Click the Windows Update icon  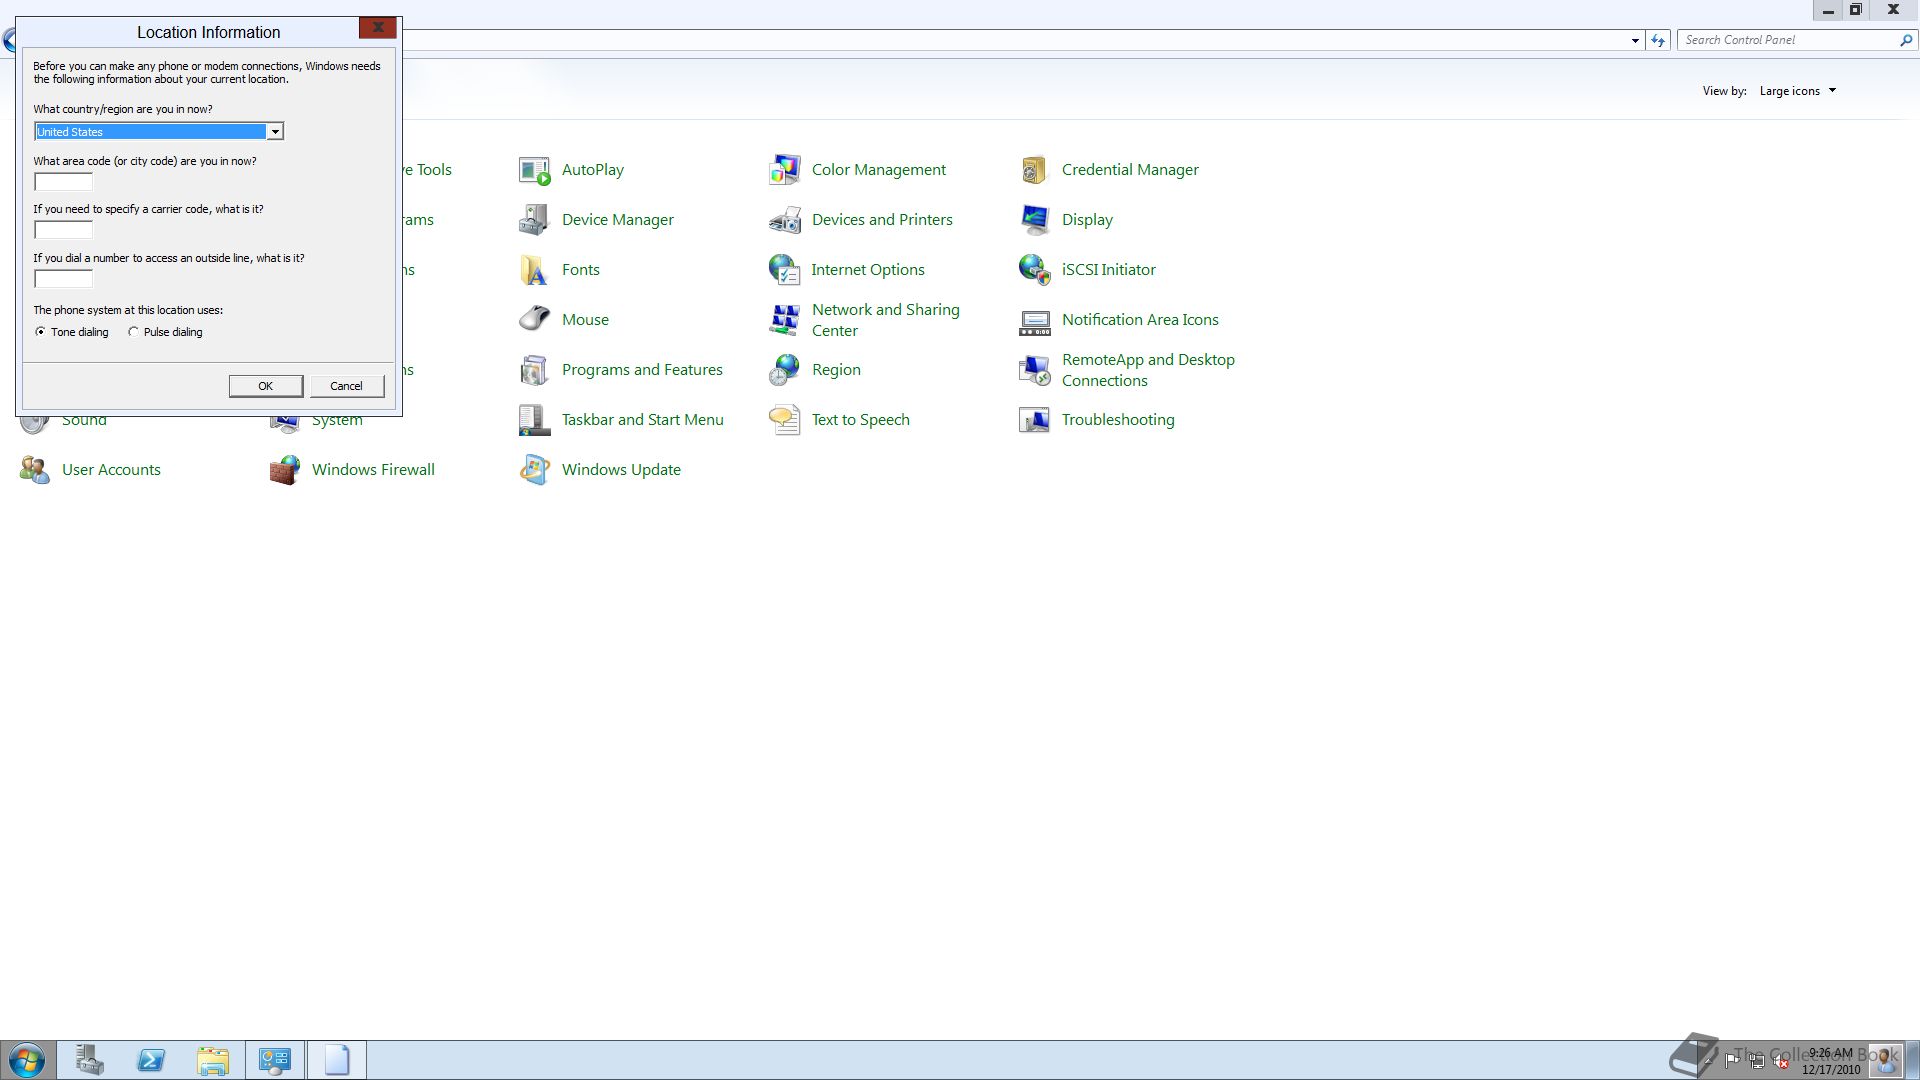pyautogui.click(x=534, y=470)
